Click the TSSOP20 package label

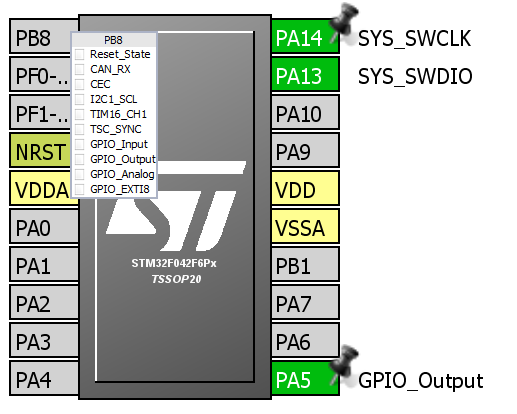pyautogui.click(x=176, y=279)
